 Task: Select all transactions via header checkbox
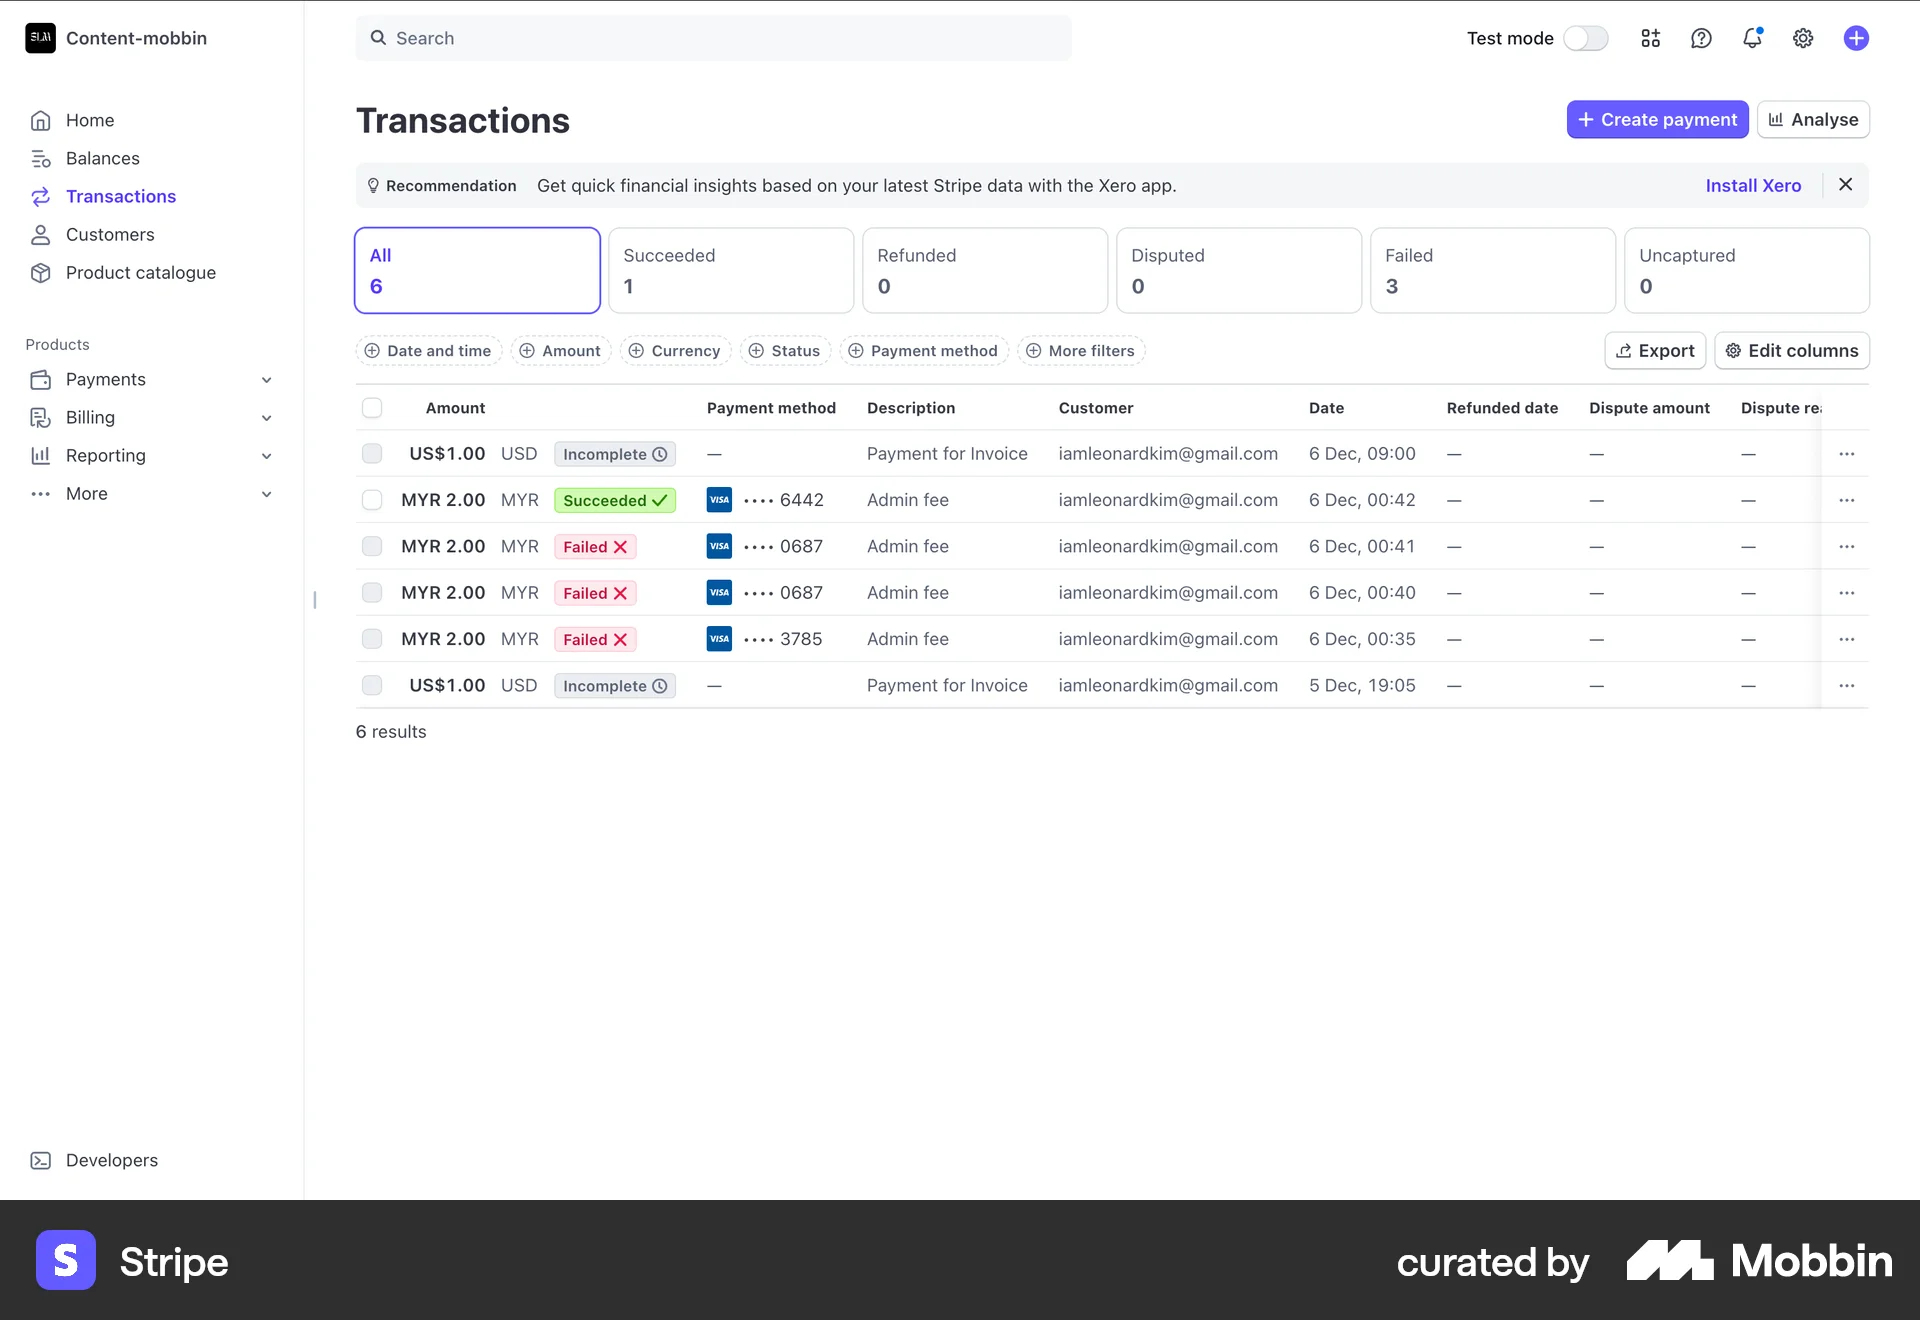coord(372,407)
